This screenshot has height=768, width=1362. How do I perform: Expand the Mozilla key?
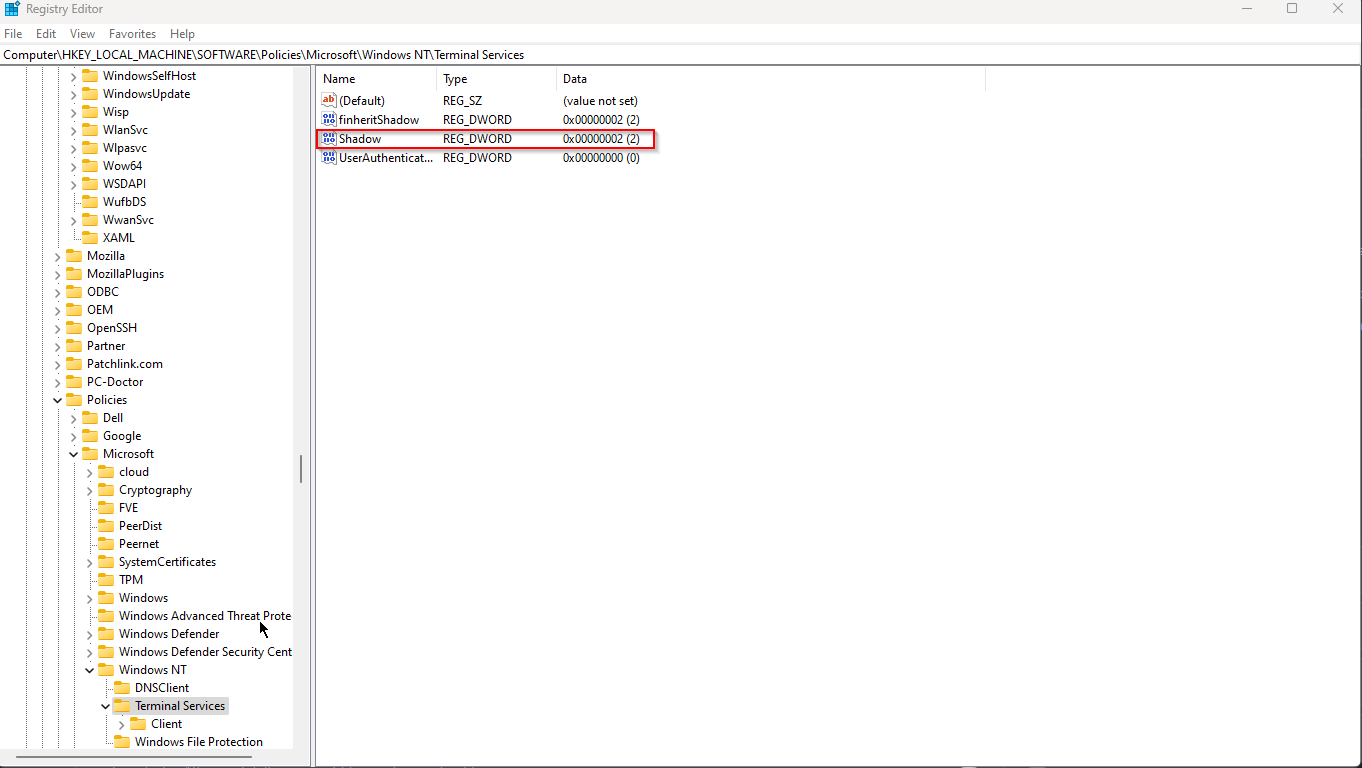58,256
